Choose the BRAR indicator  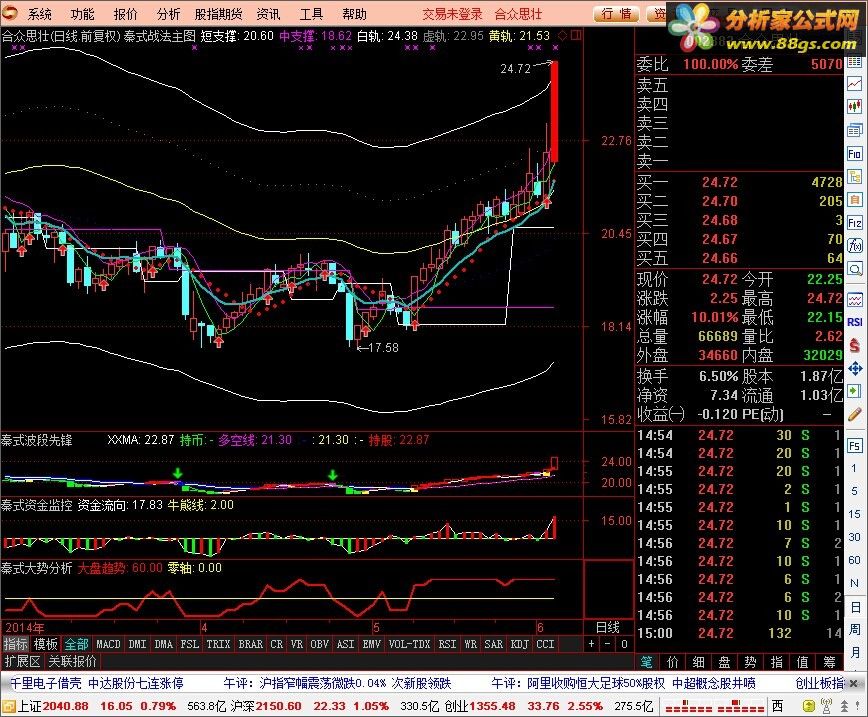(251, 644)
